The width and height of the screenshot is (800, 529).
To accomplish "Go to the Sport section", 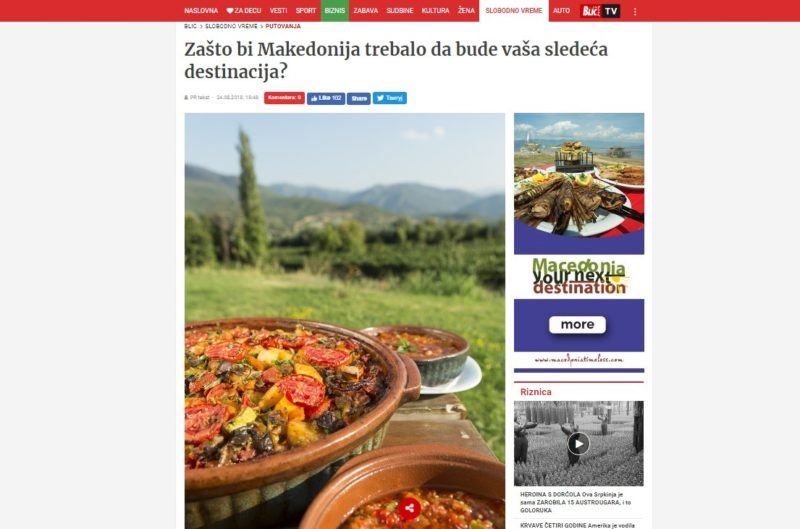I will click(x=306, y=11).
